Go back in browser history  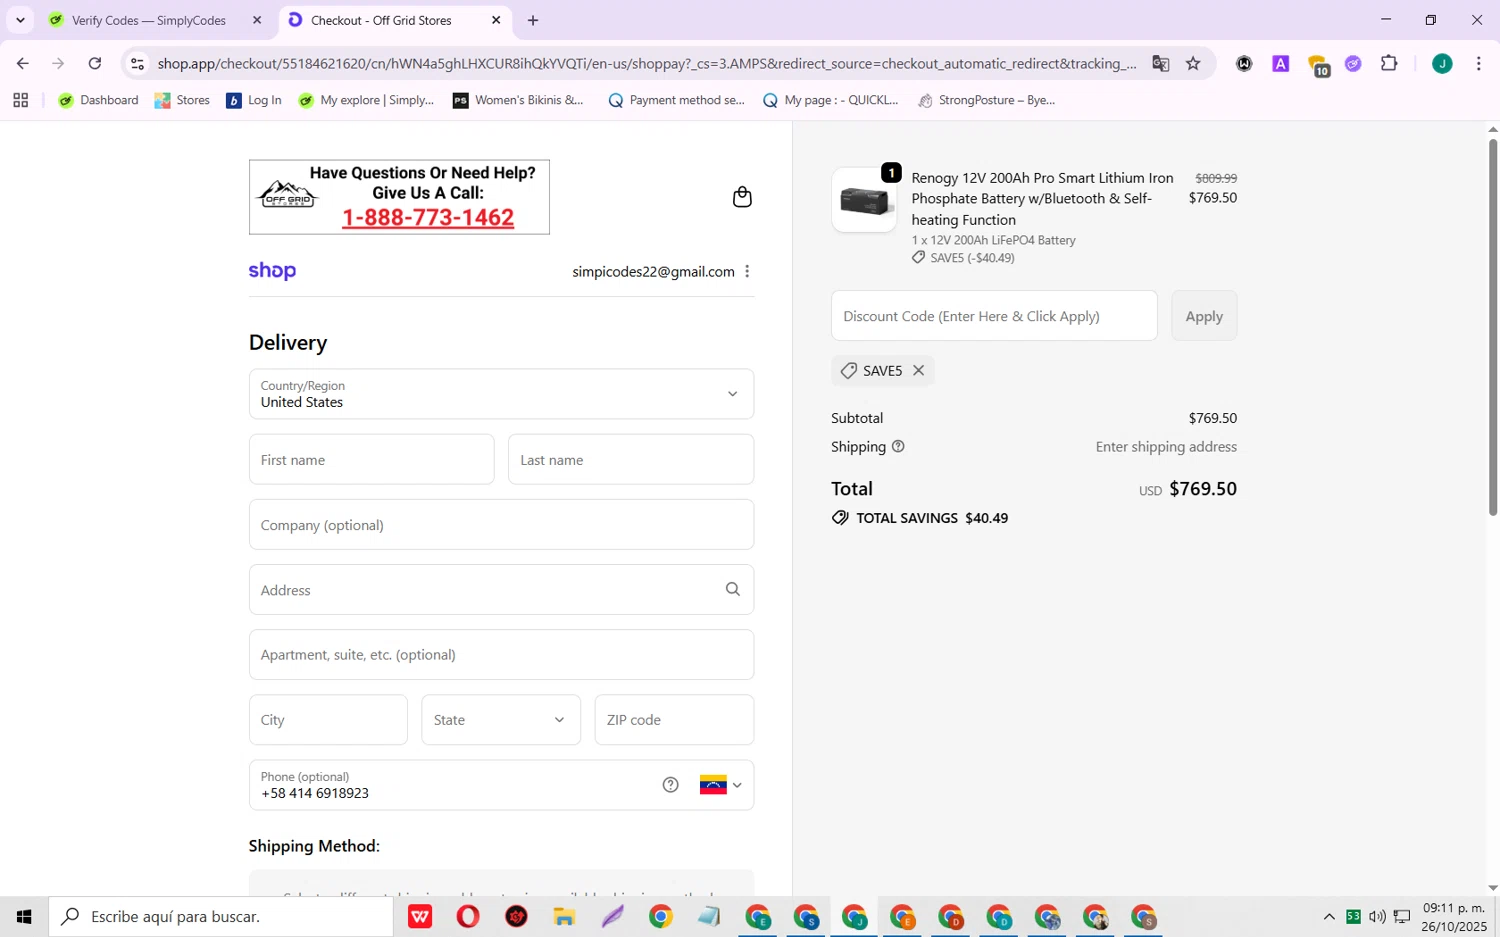(22, 63)
